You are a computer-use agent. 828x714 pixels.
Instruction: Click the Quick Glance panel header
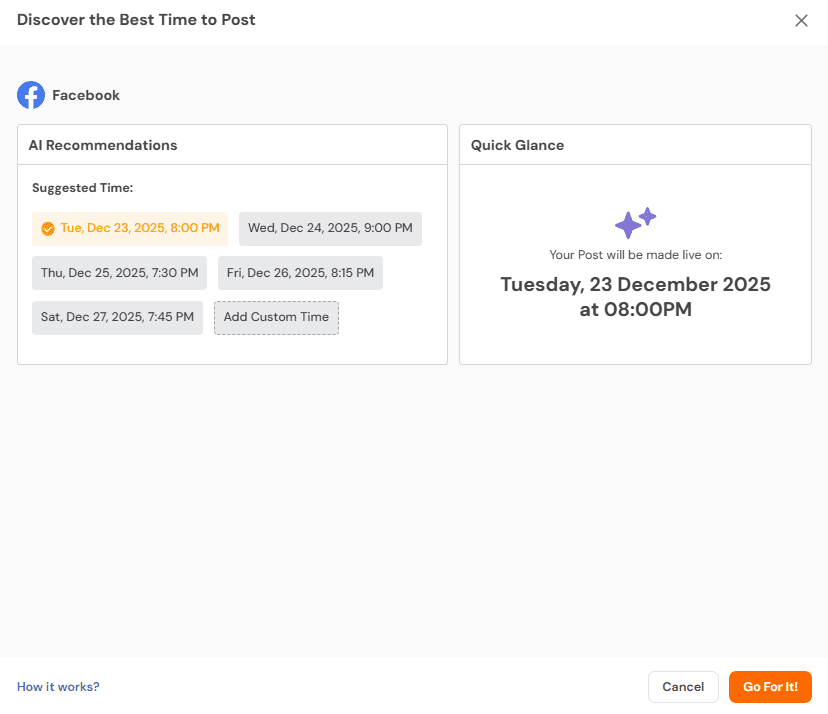click(x=516, y=145)
